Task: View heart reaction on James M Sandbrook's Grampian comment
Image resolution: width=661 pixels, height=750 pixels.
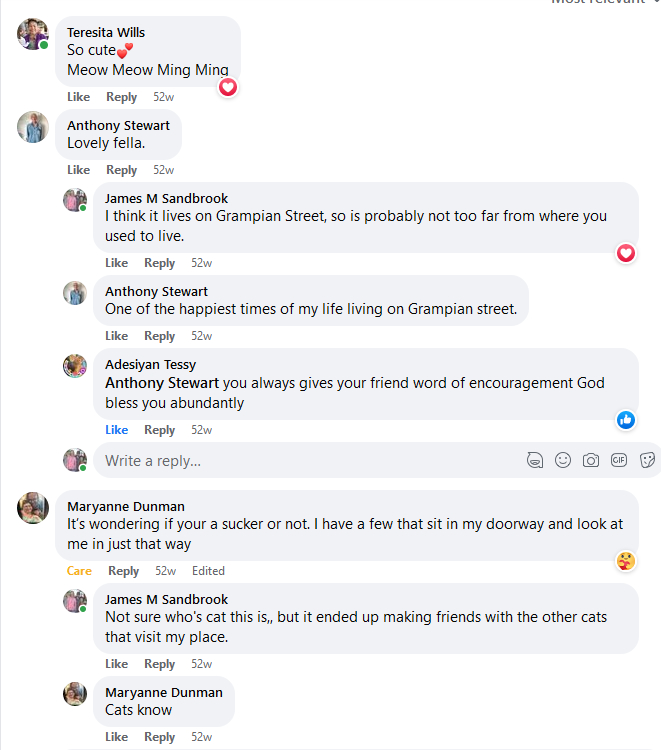Action: pos(626,253)
